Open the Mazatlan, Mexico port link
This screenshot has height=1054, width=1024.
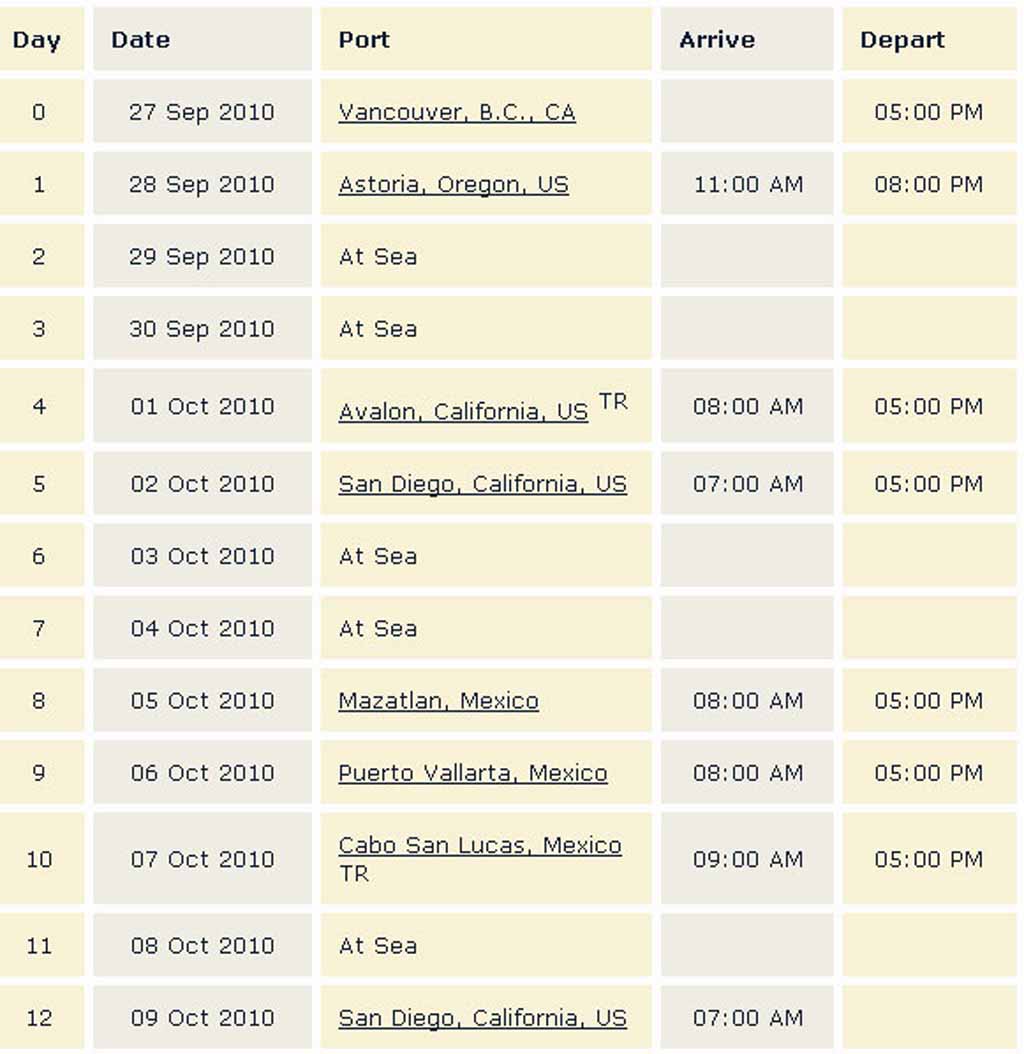click(x=438, y=701)
